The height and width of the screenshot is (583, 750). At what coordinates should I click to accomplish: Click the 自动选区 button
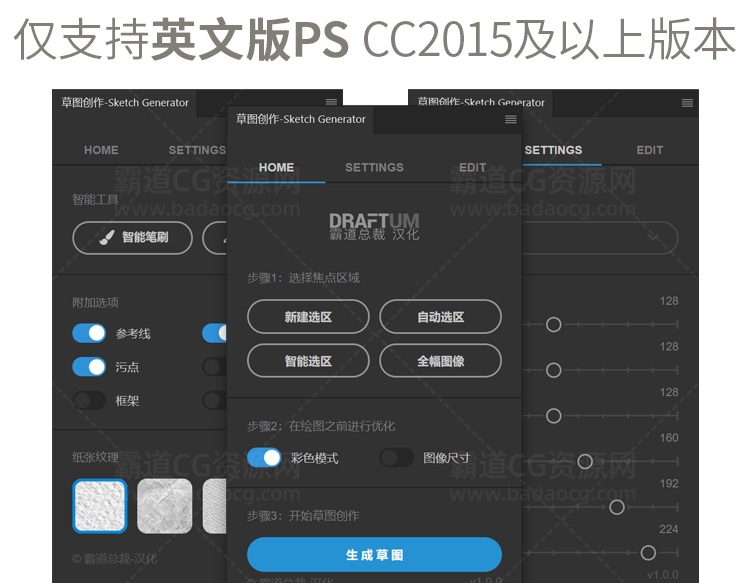pos(440,317)
